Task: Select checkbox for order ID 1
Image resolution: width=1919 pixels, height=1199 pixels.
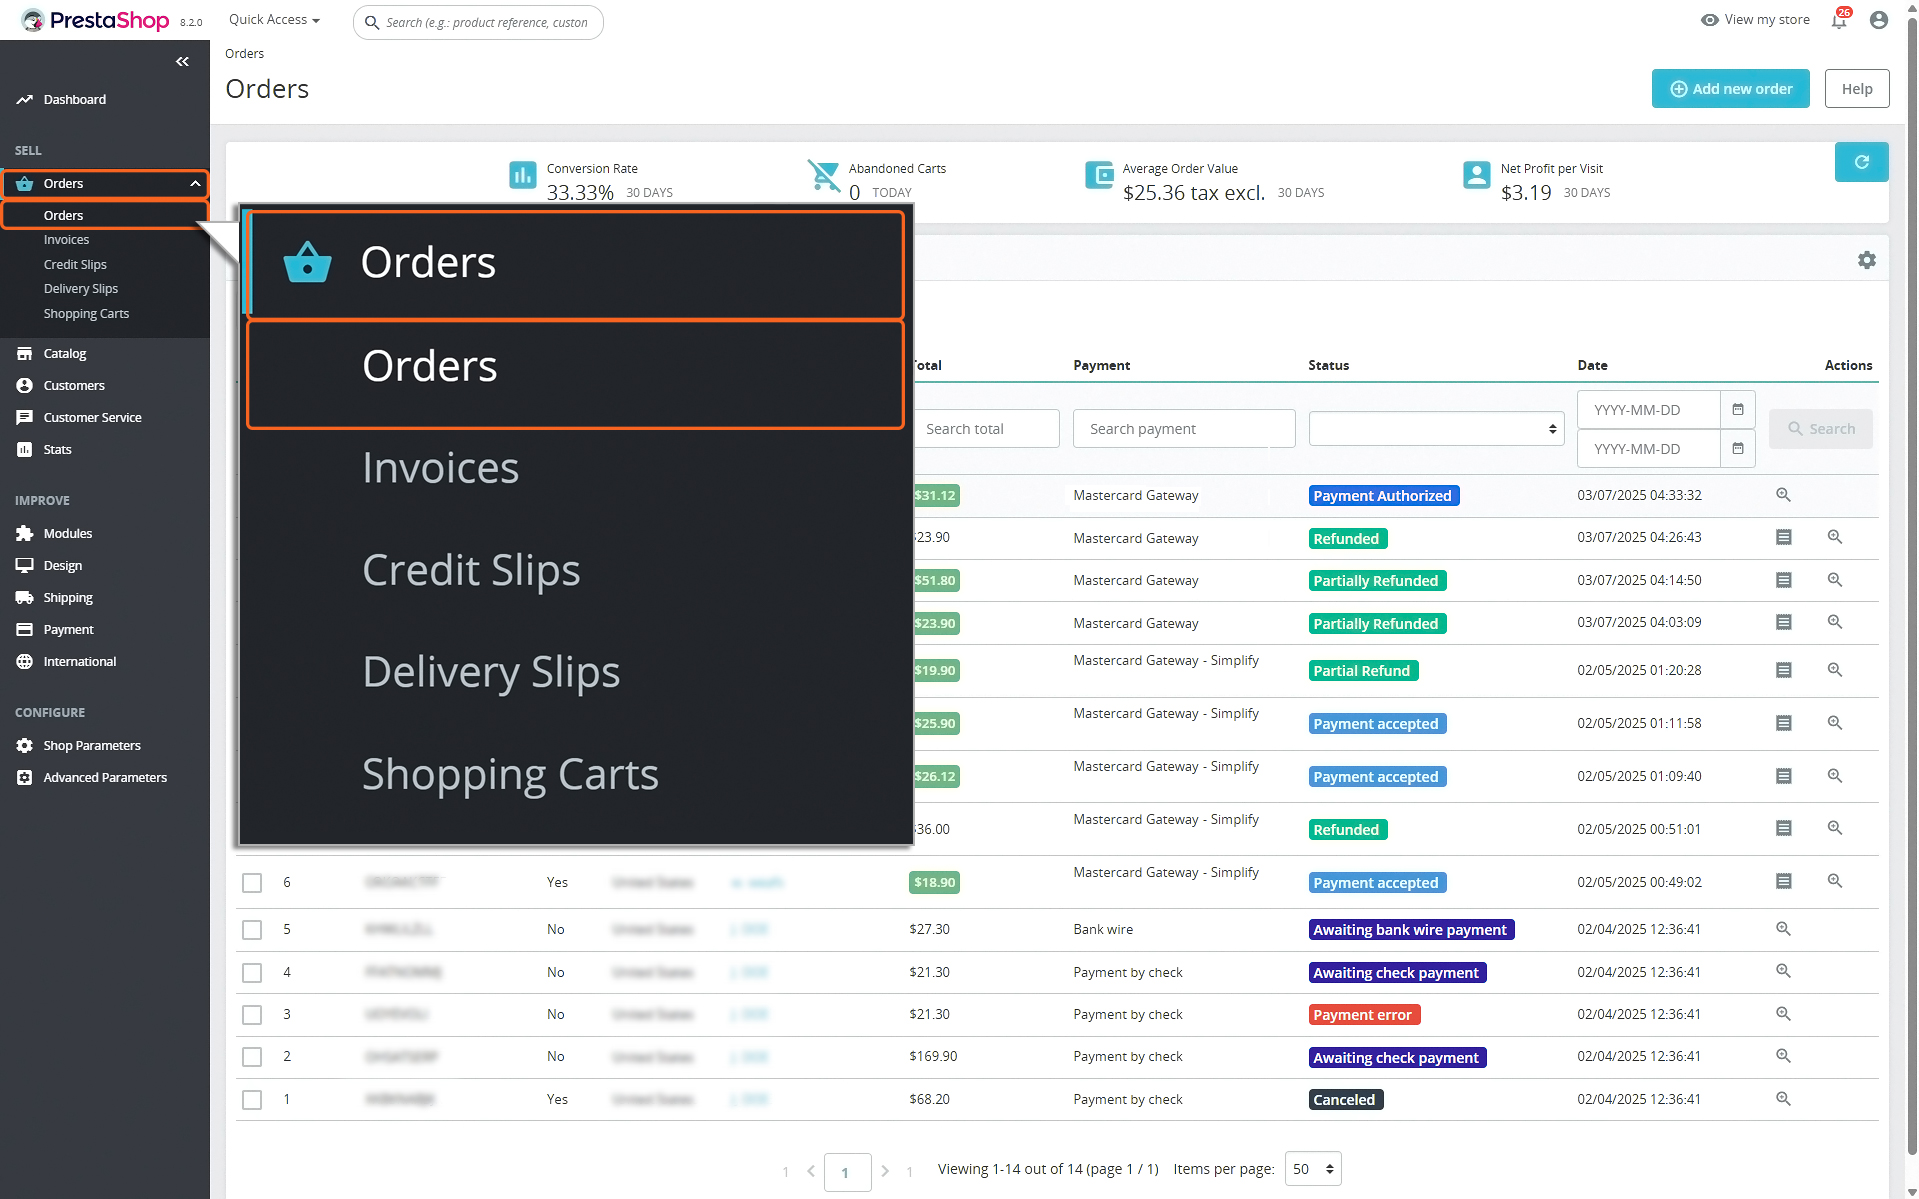Action: click(x=252, y=1100)
